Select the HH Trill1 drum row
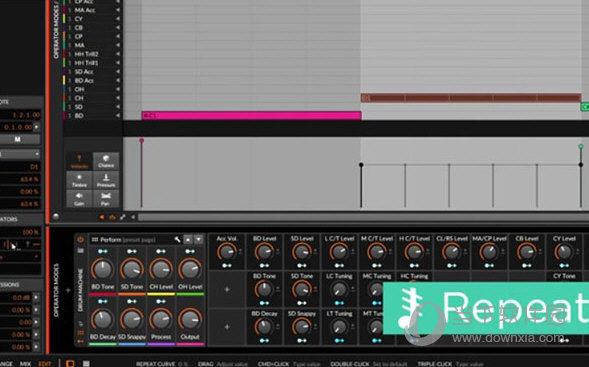 point(92,63)
